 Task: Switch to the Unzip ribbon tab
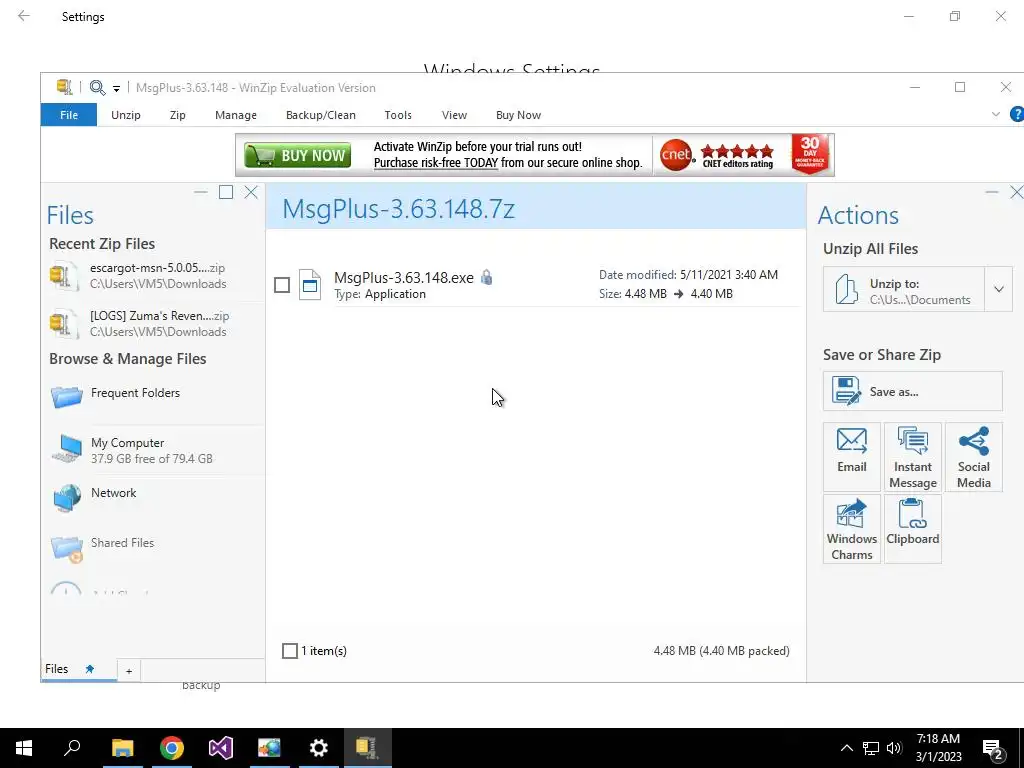tap(125, 115)
